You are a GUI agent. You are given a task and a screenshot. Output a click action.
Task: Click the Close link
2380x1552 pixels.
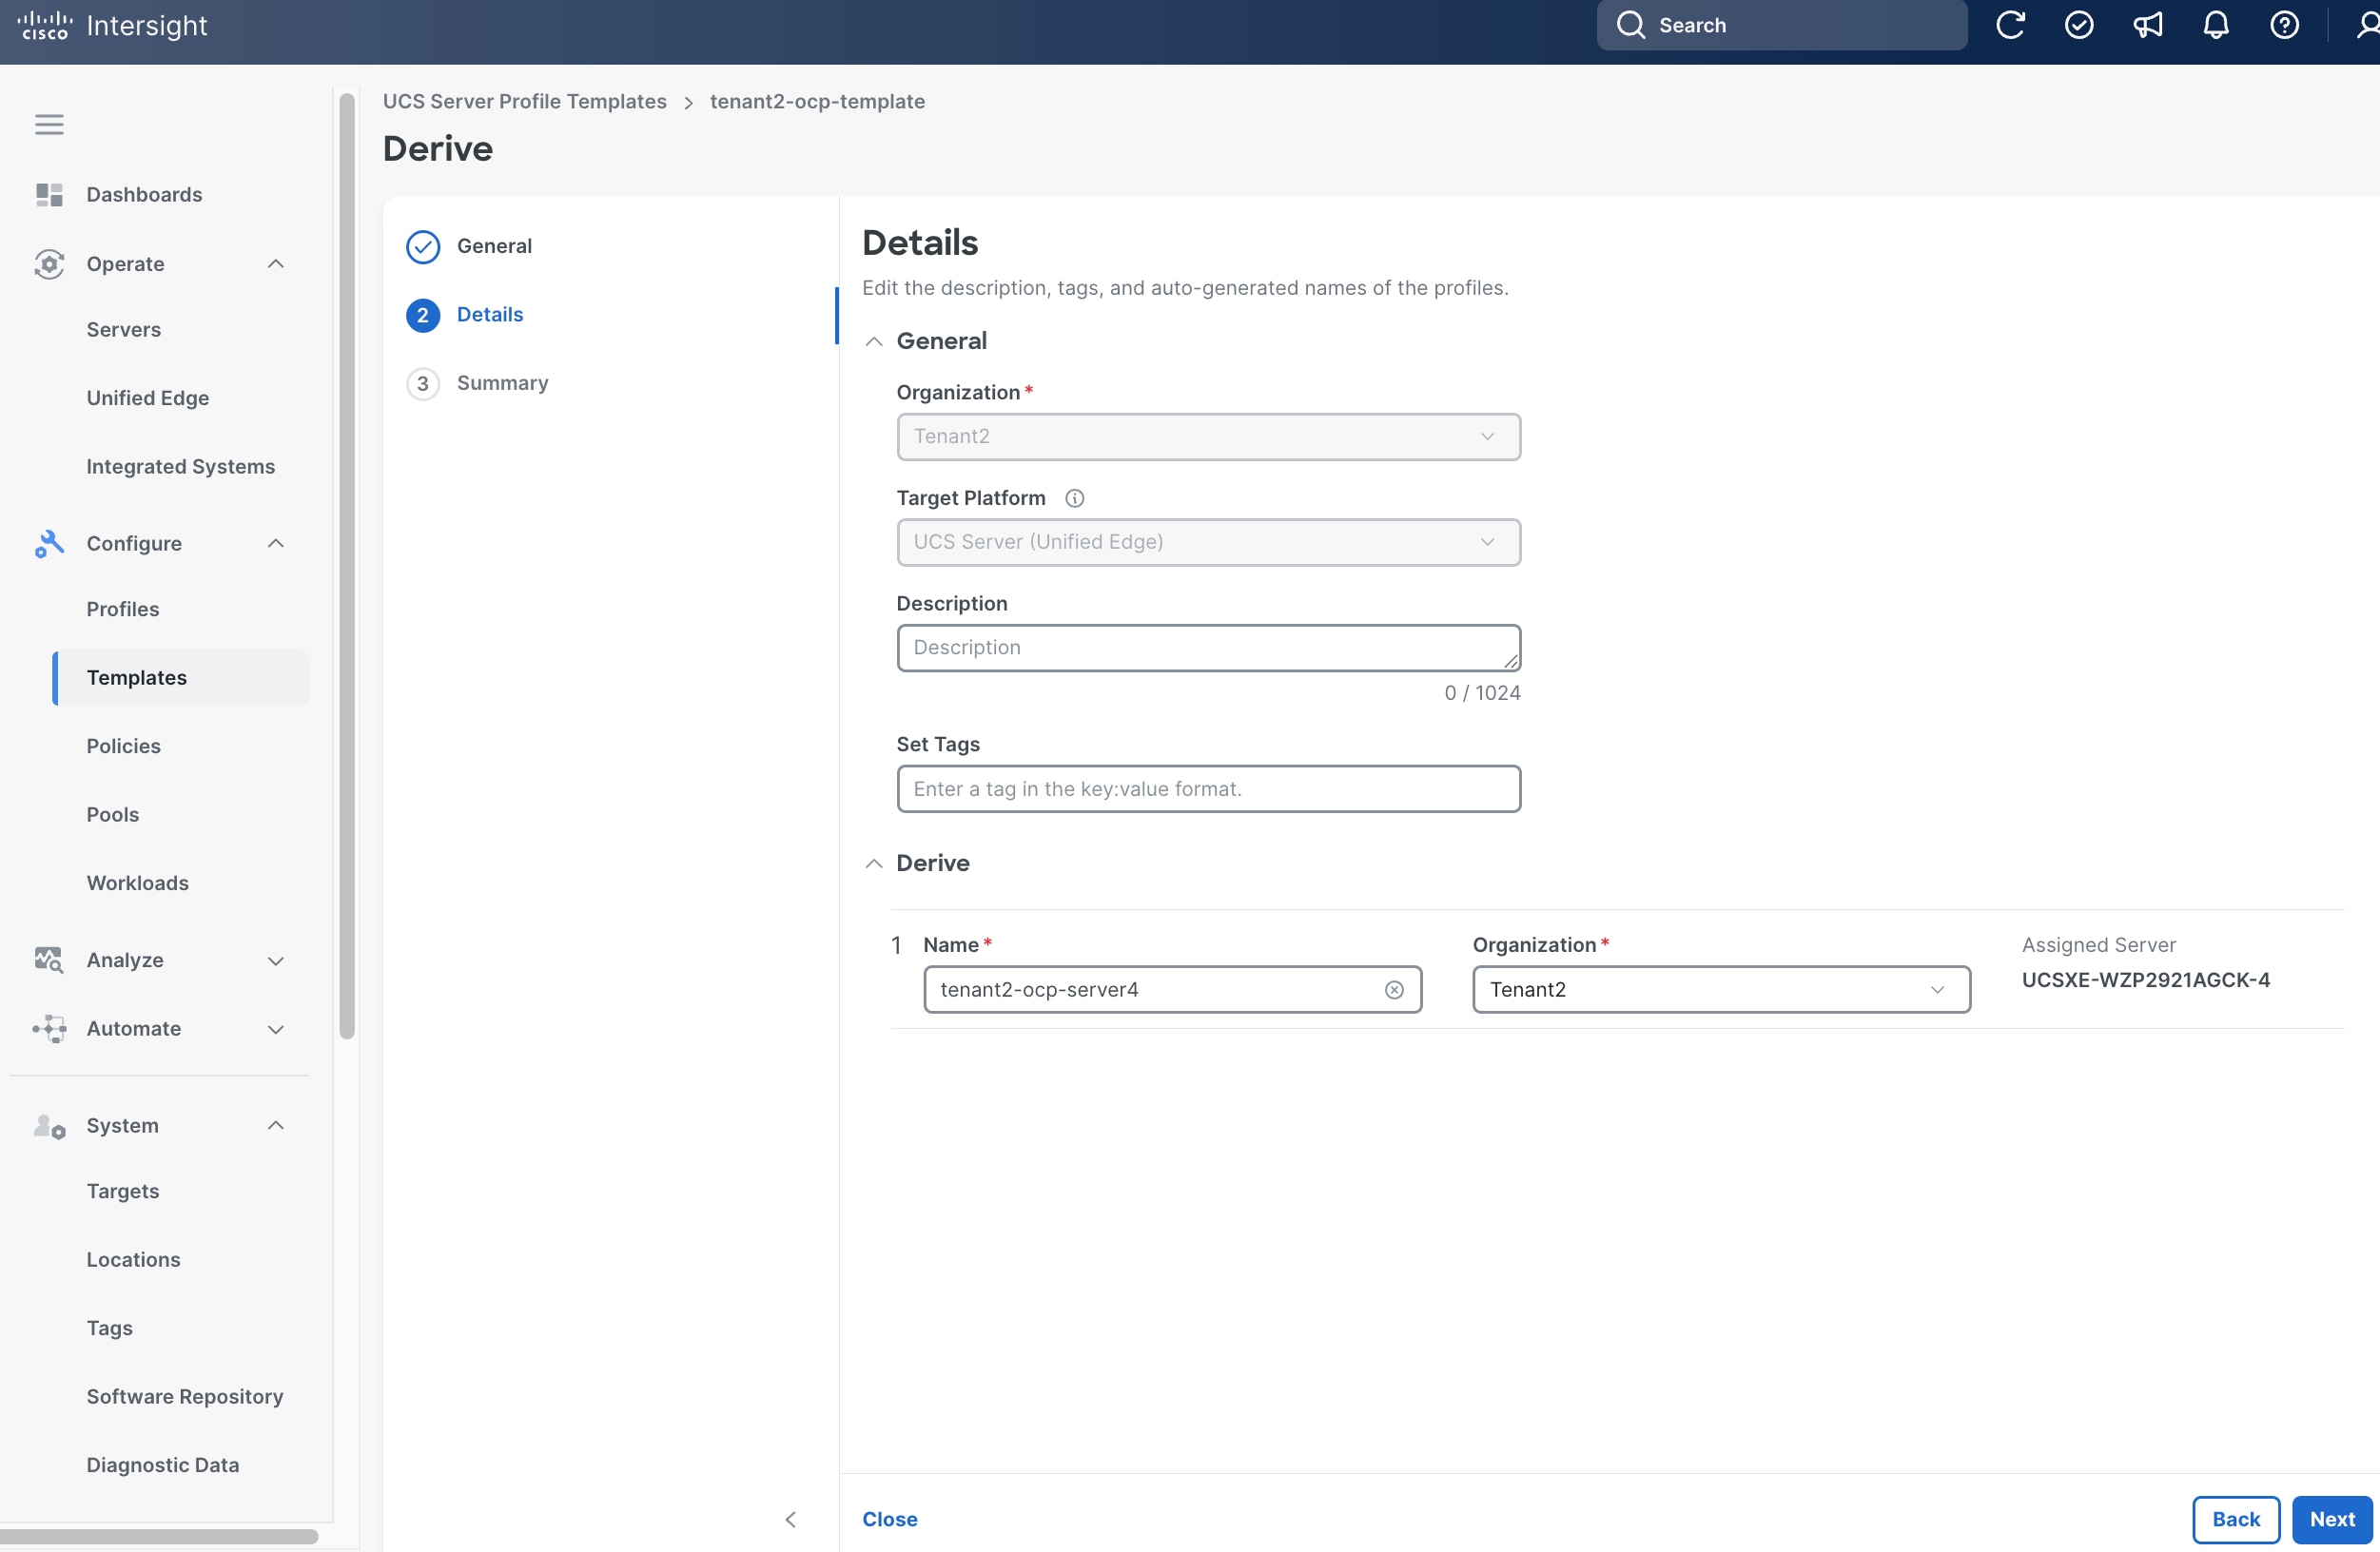(x=890, y=1520)
